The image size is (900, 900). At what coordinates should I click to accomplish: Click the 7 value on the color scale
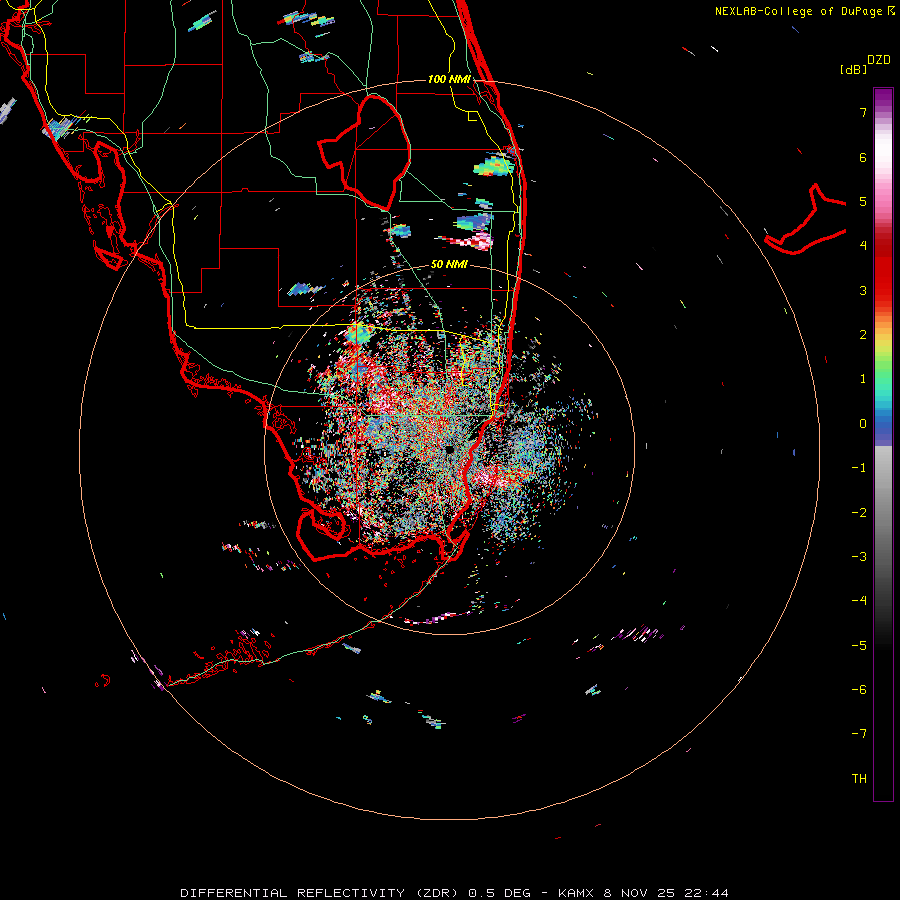[x=863, y=112]
